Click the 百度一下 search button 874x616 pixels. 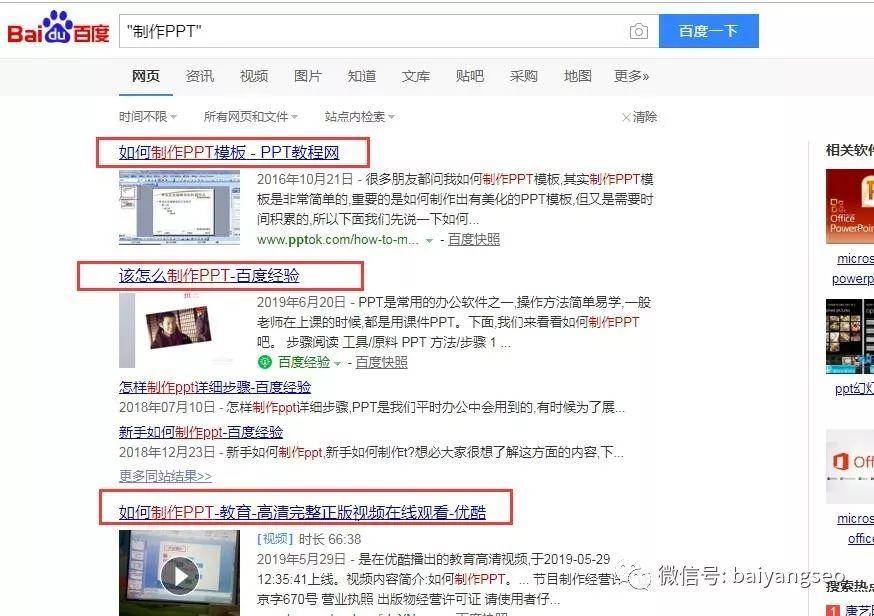coord(708,31)
